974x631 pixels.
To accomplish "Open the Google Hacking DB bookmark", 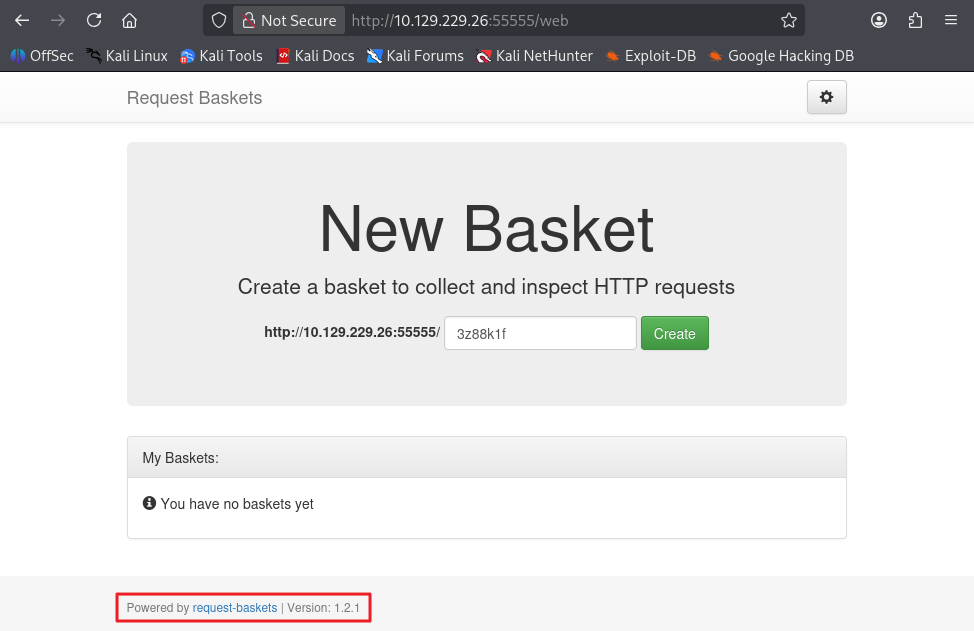I will pyautogui.click(x=781, y=56).
